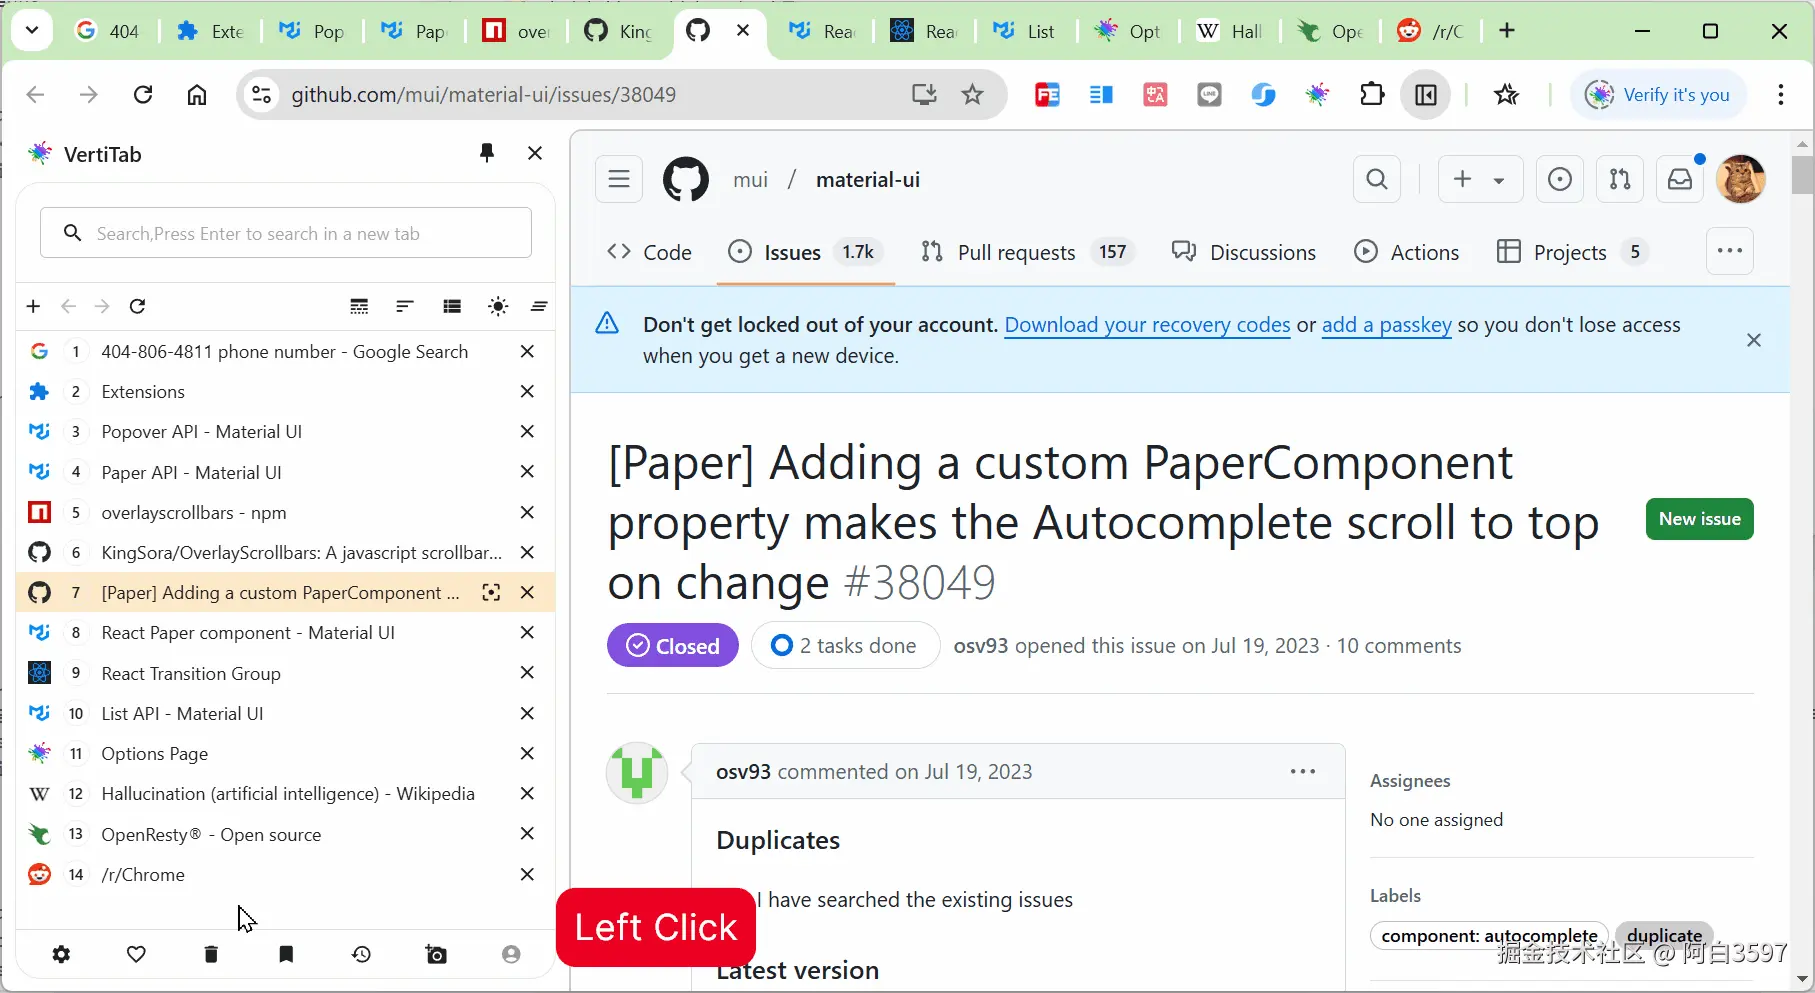Screen dimensions: 1815x993
Task: Open Chrome three-dot menu
Action: point(1781,94)
